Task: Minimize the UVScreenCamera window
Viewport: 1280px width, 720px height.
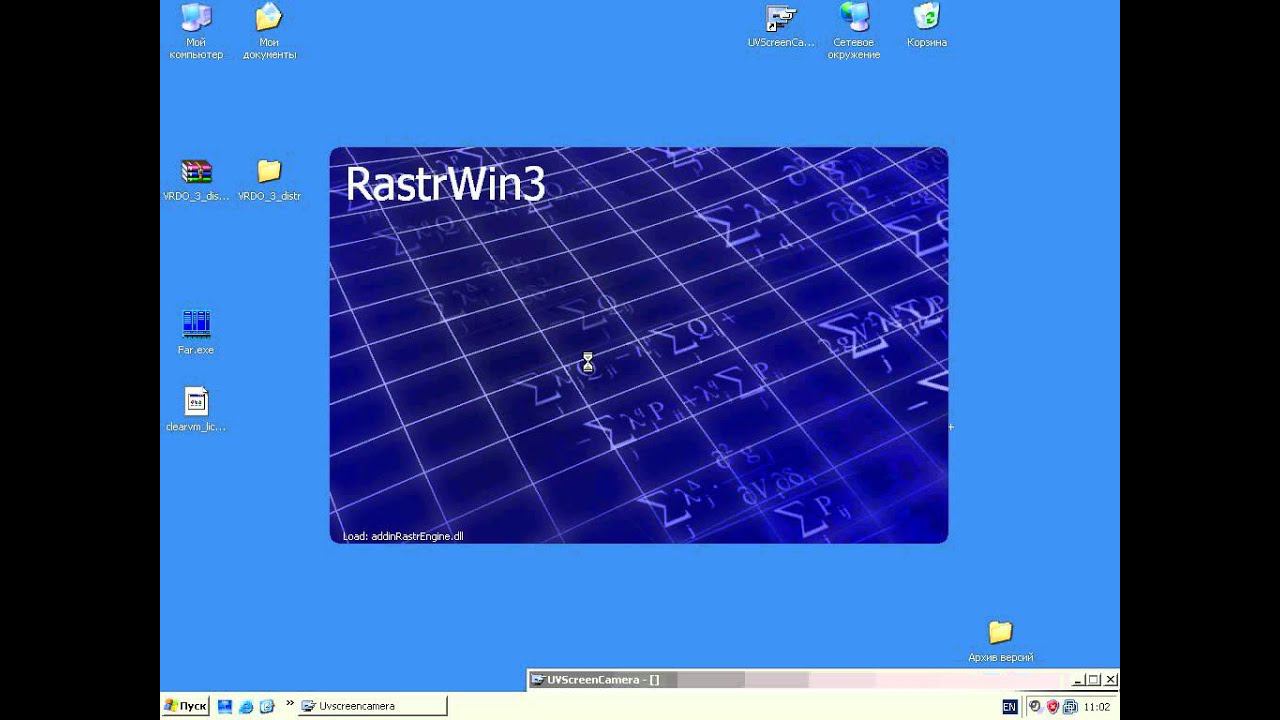Action: 1078,680
